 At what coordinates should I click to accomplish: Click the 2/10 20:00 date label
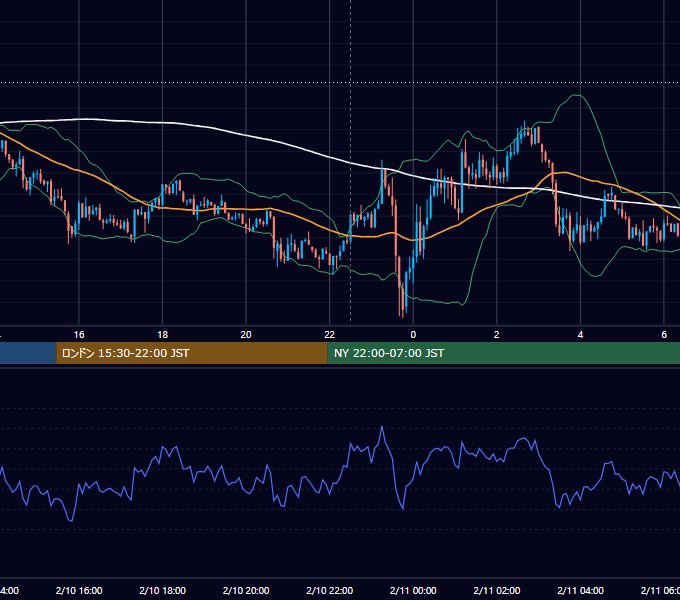tap(246, 590)
